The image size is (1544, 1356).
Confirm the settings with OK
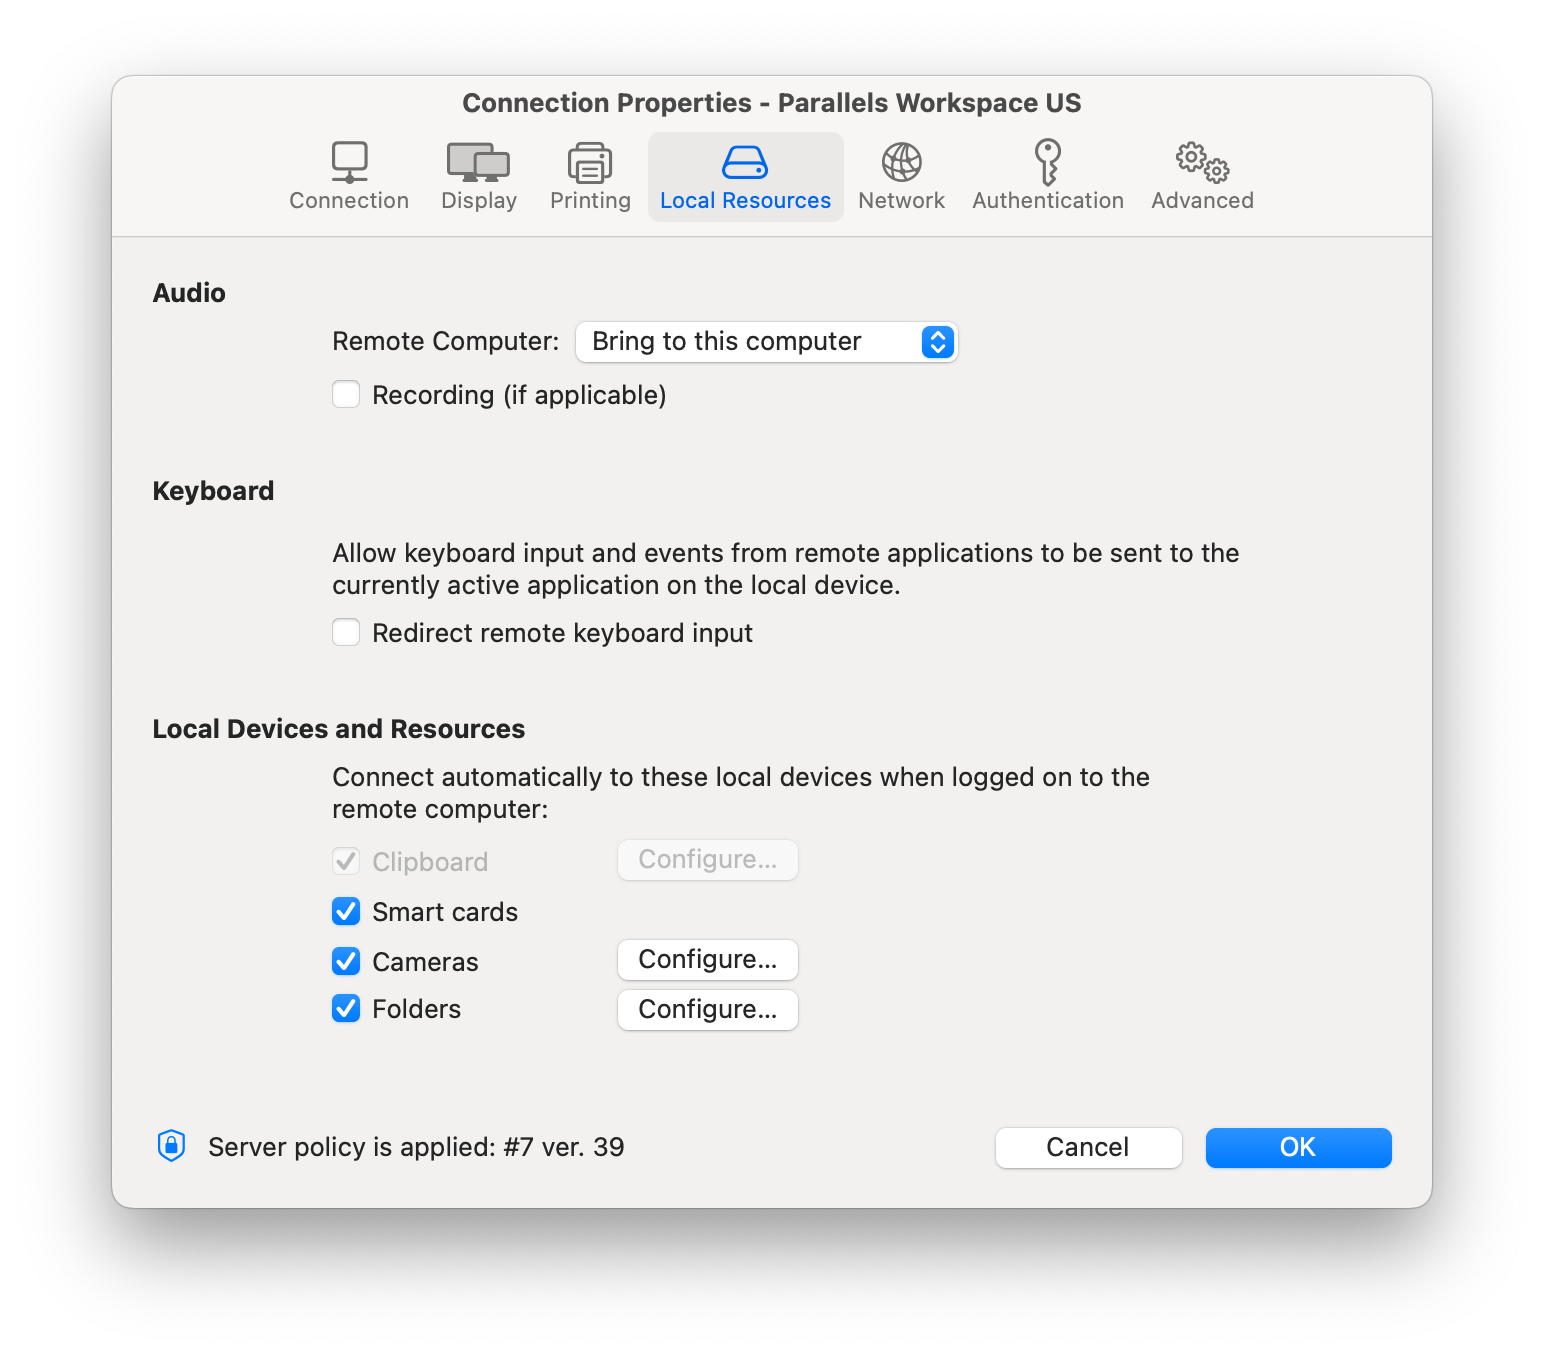coord(1299,1148)
